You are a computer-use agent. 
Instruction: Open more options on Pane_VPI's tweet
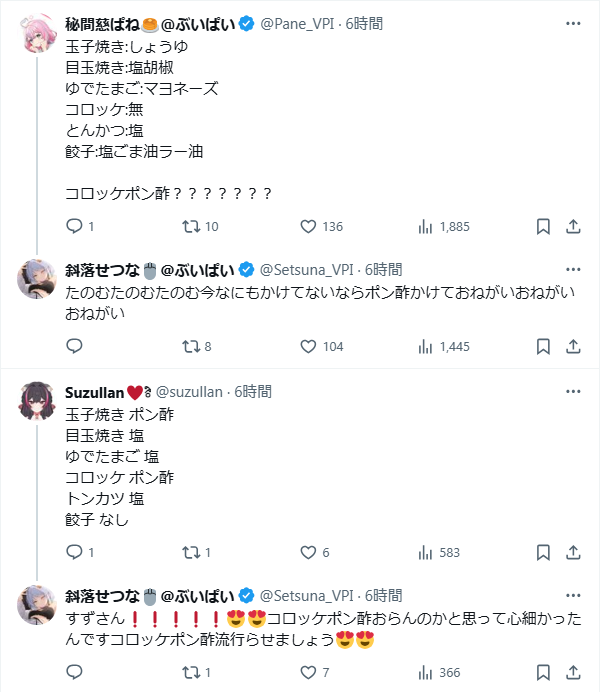pyautogui.click(x=572, y=23)
